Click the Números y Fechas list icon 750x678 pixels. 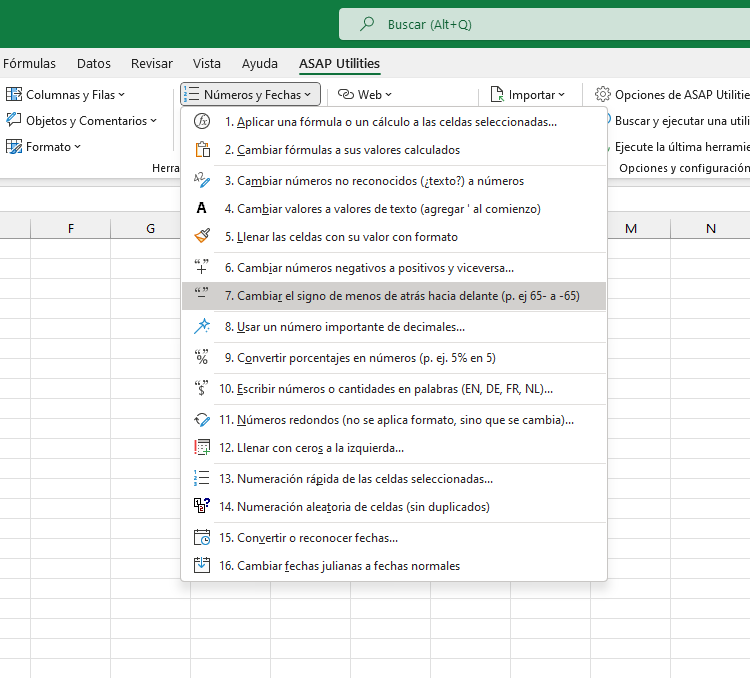pyautogui.click(x=192, y=94)
